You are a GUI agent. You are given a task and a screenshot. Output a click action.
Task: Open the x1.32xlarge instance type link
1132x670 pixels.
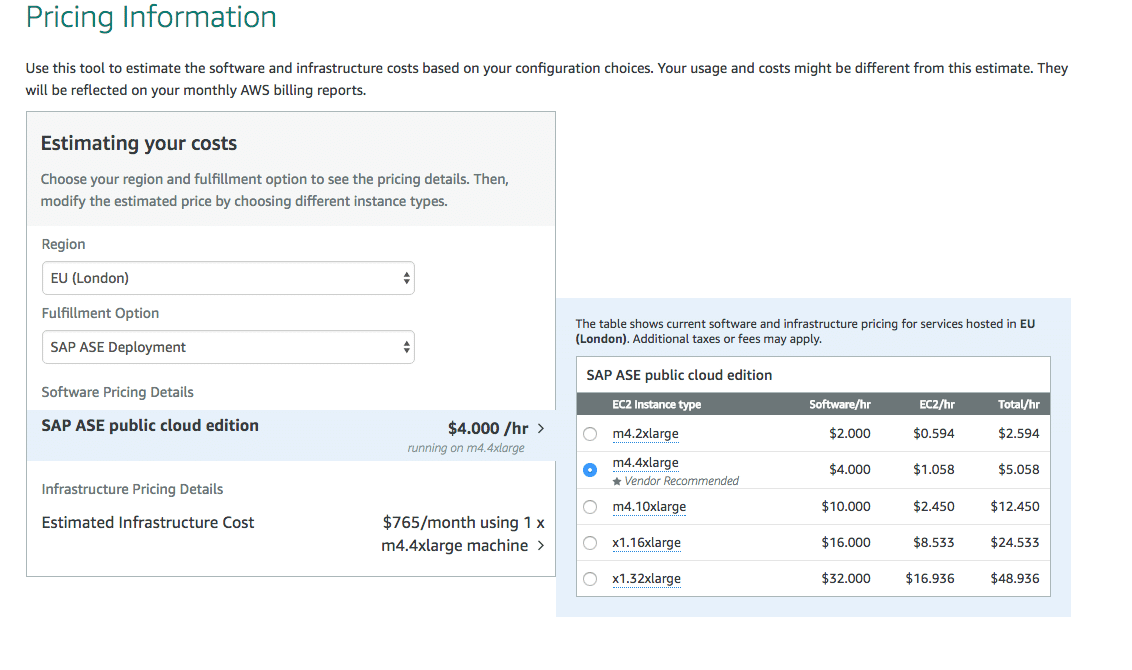point(646,578)
